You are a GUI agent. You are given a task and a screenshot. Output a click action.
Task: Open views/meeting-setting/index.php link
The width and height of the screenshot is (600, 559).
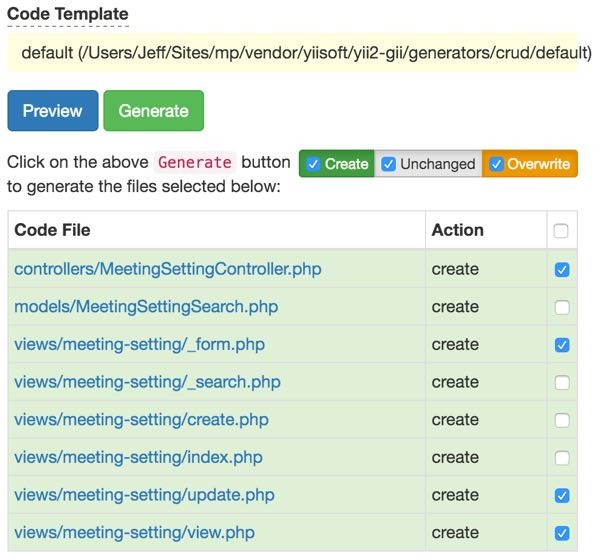138,457
